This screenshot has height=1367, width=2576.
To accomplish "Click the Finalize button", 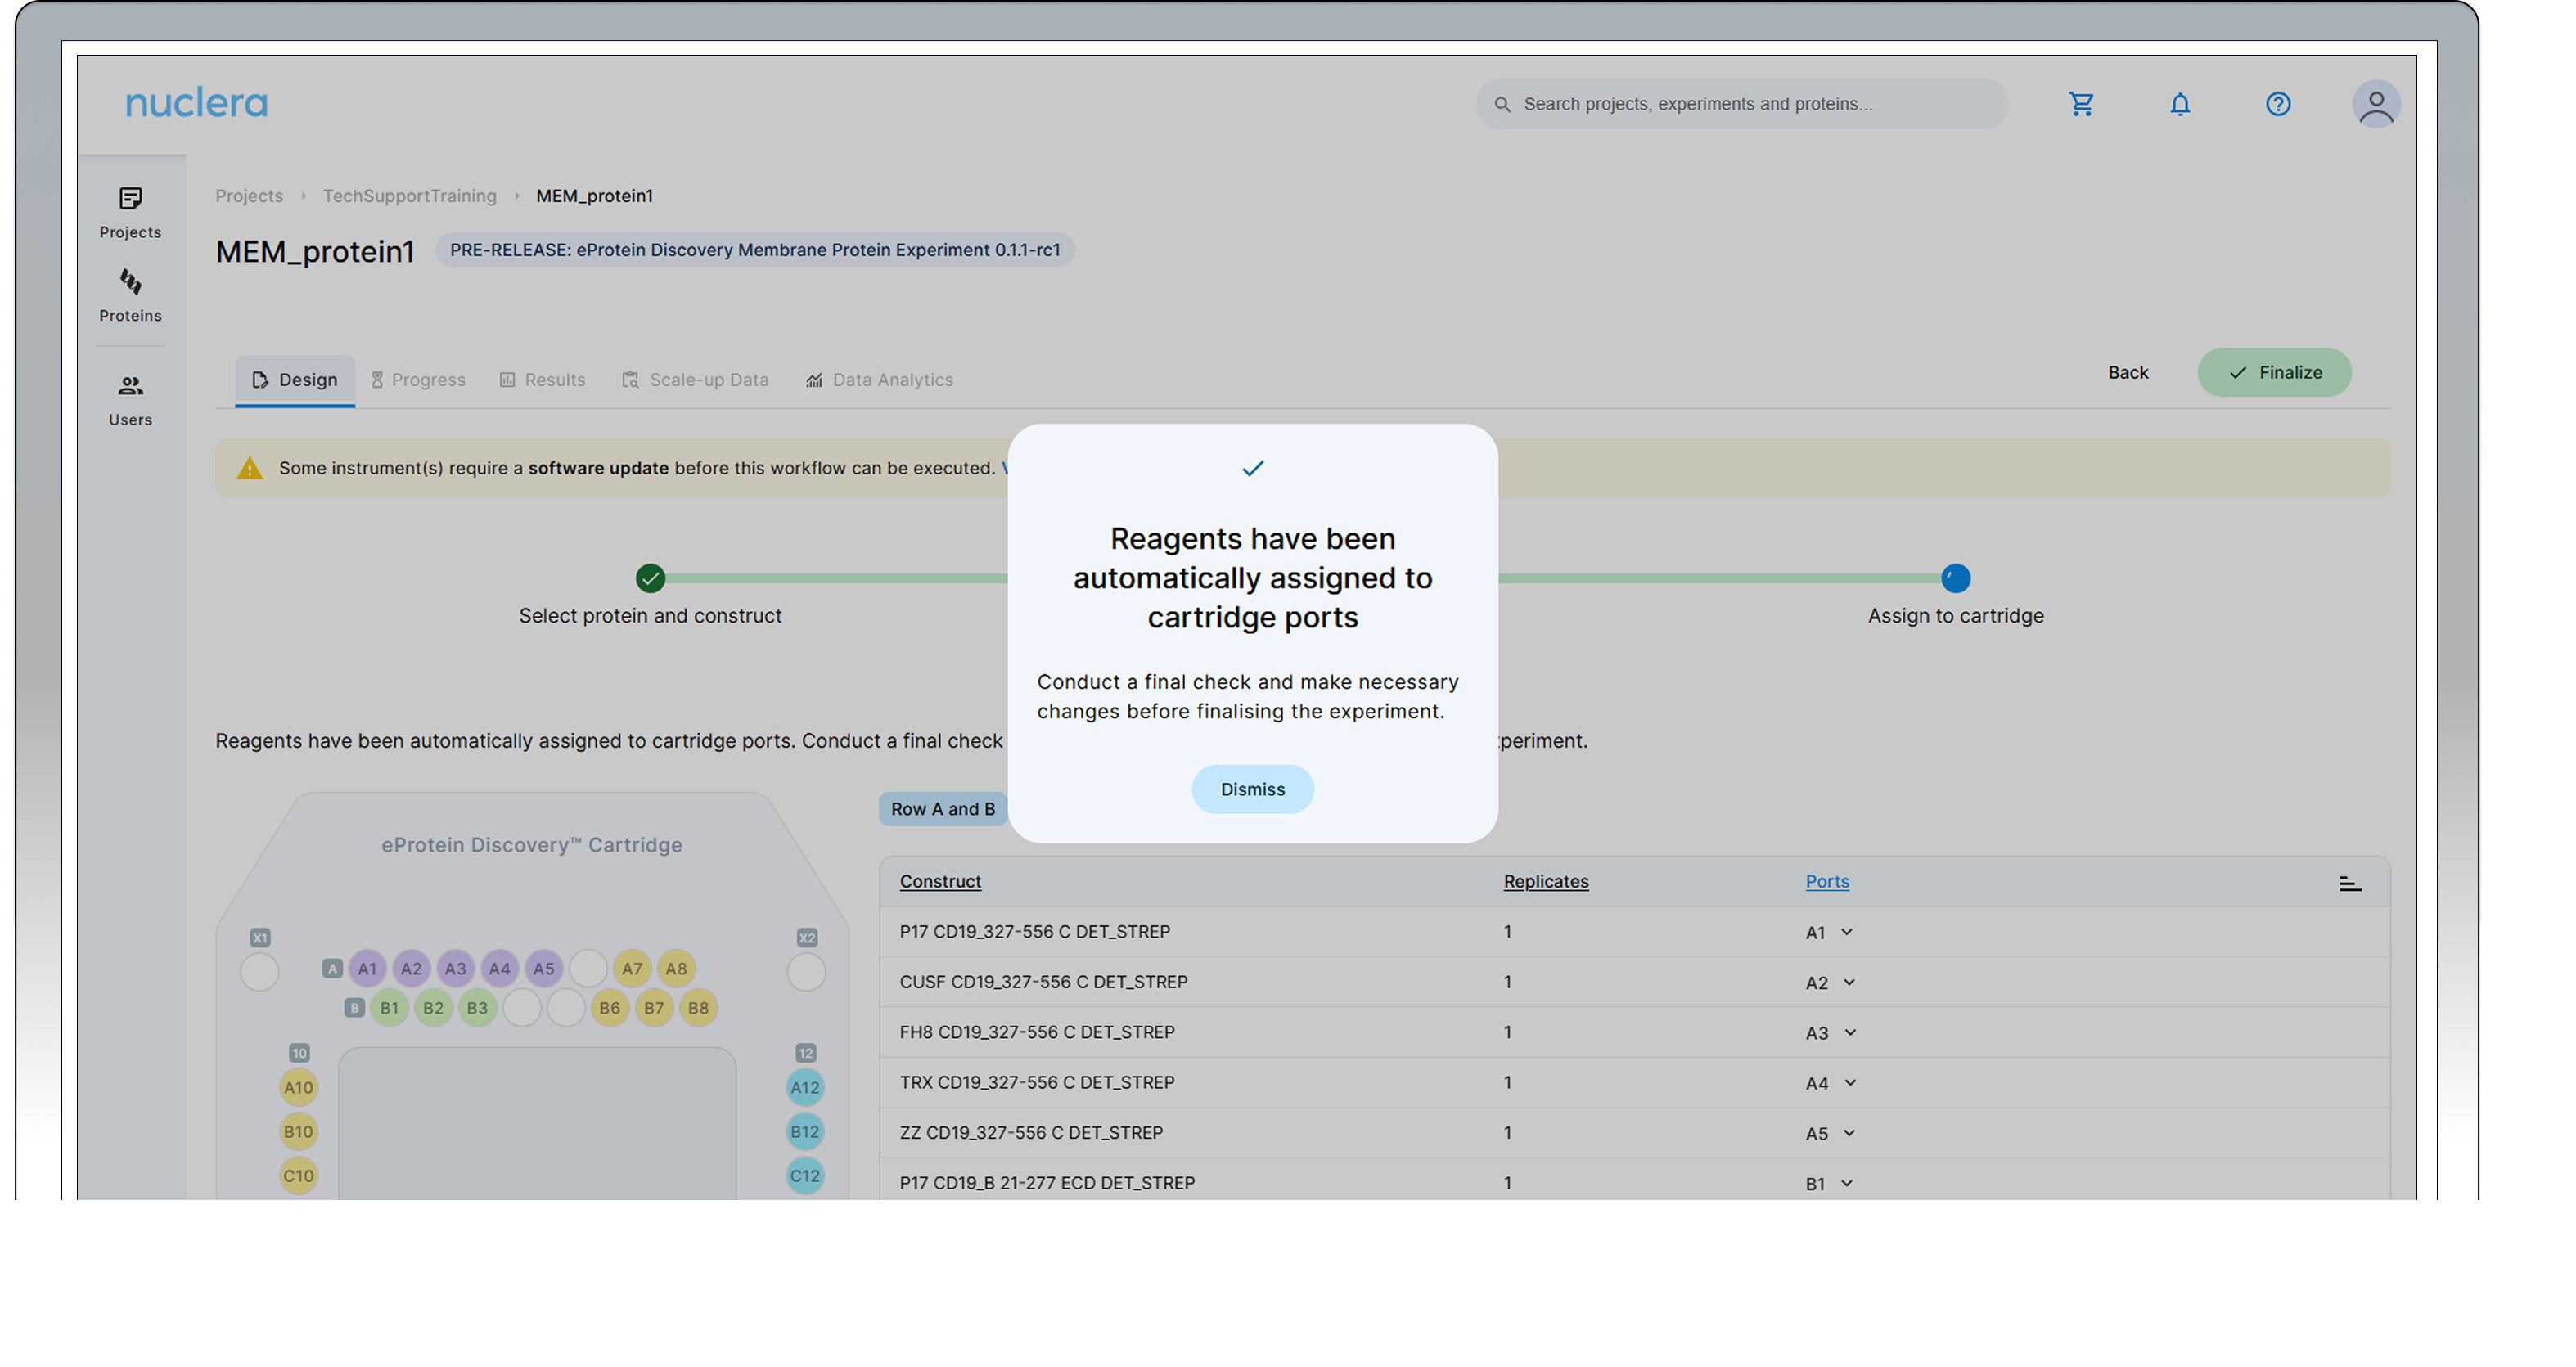I will (x=2274, y=372).
